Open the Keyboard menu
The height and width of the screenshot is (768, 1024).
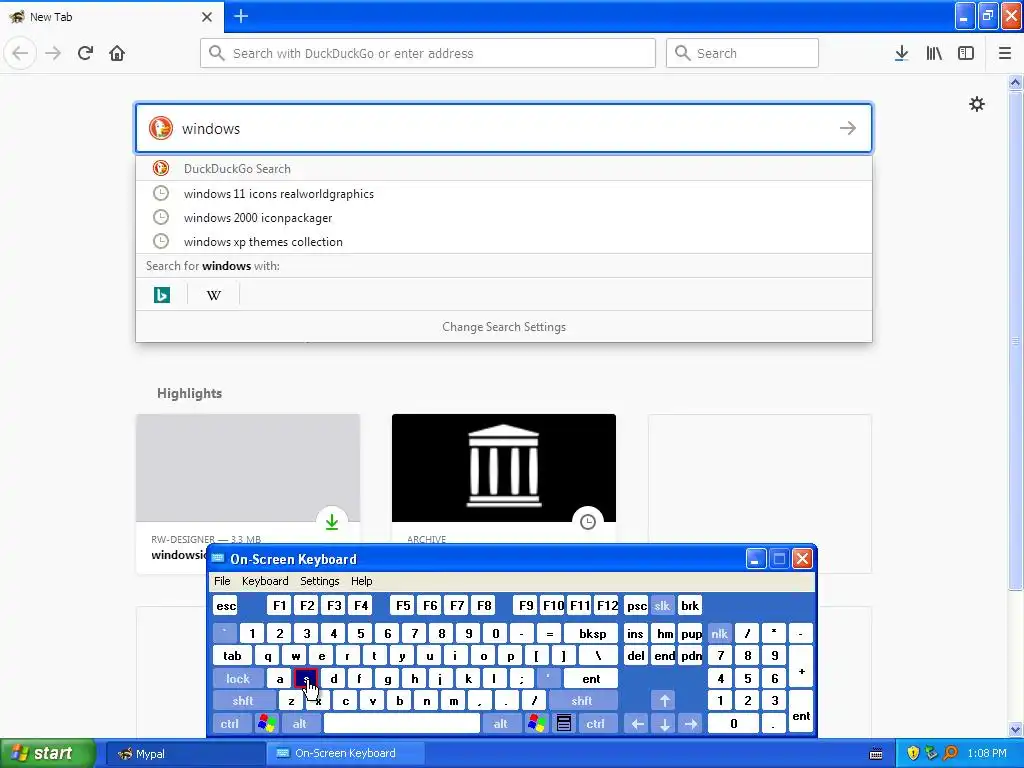click(264, 581)
